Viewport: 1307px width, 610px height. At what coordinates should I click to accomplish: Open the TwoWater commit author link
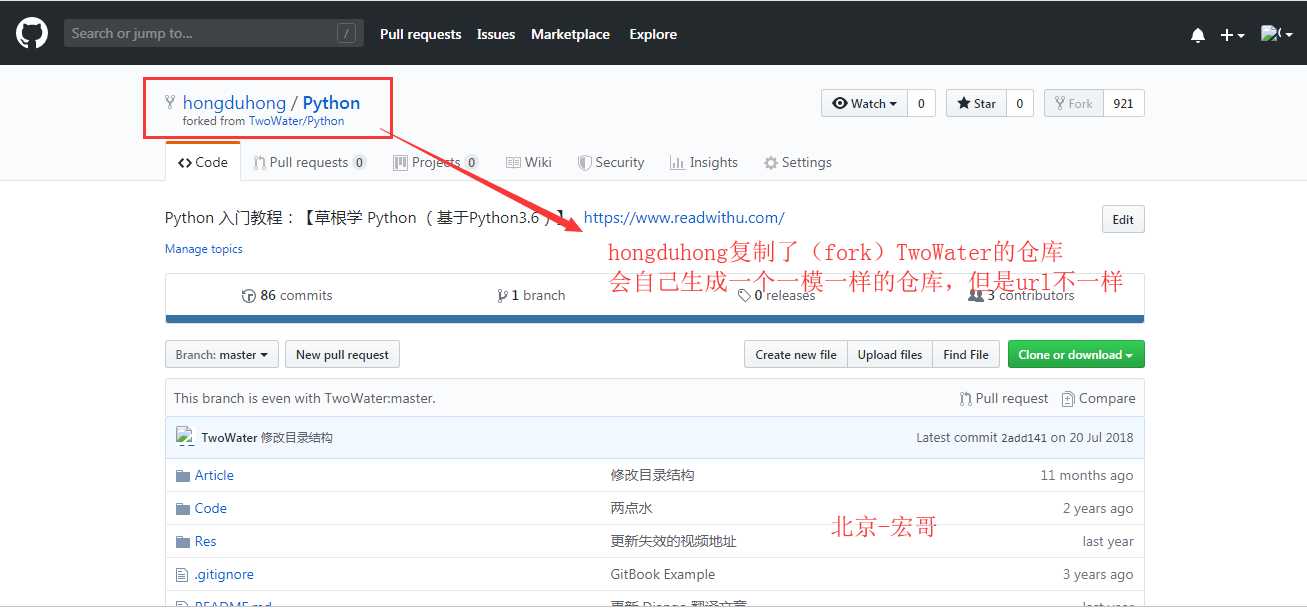[x=229, y=438]
